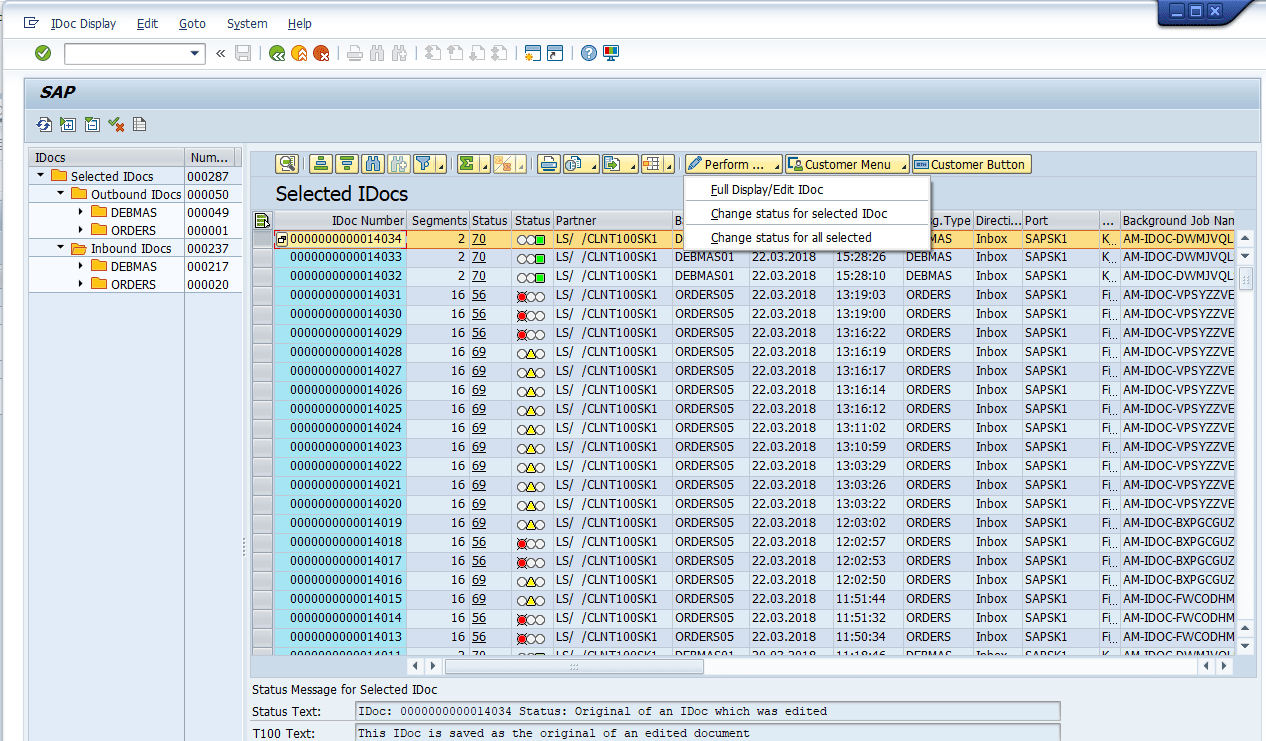Click the Generate Shortcut icon
The height and width of the screenshot is (741, 1266).
(554, 53)
